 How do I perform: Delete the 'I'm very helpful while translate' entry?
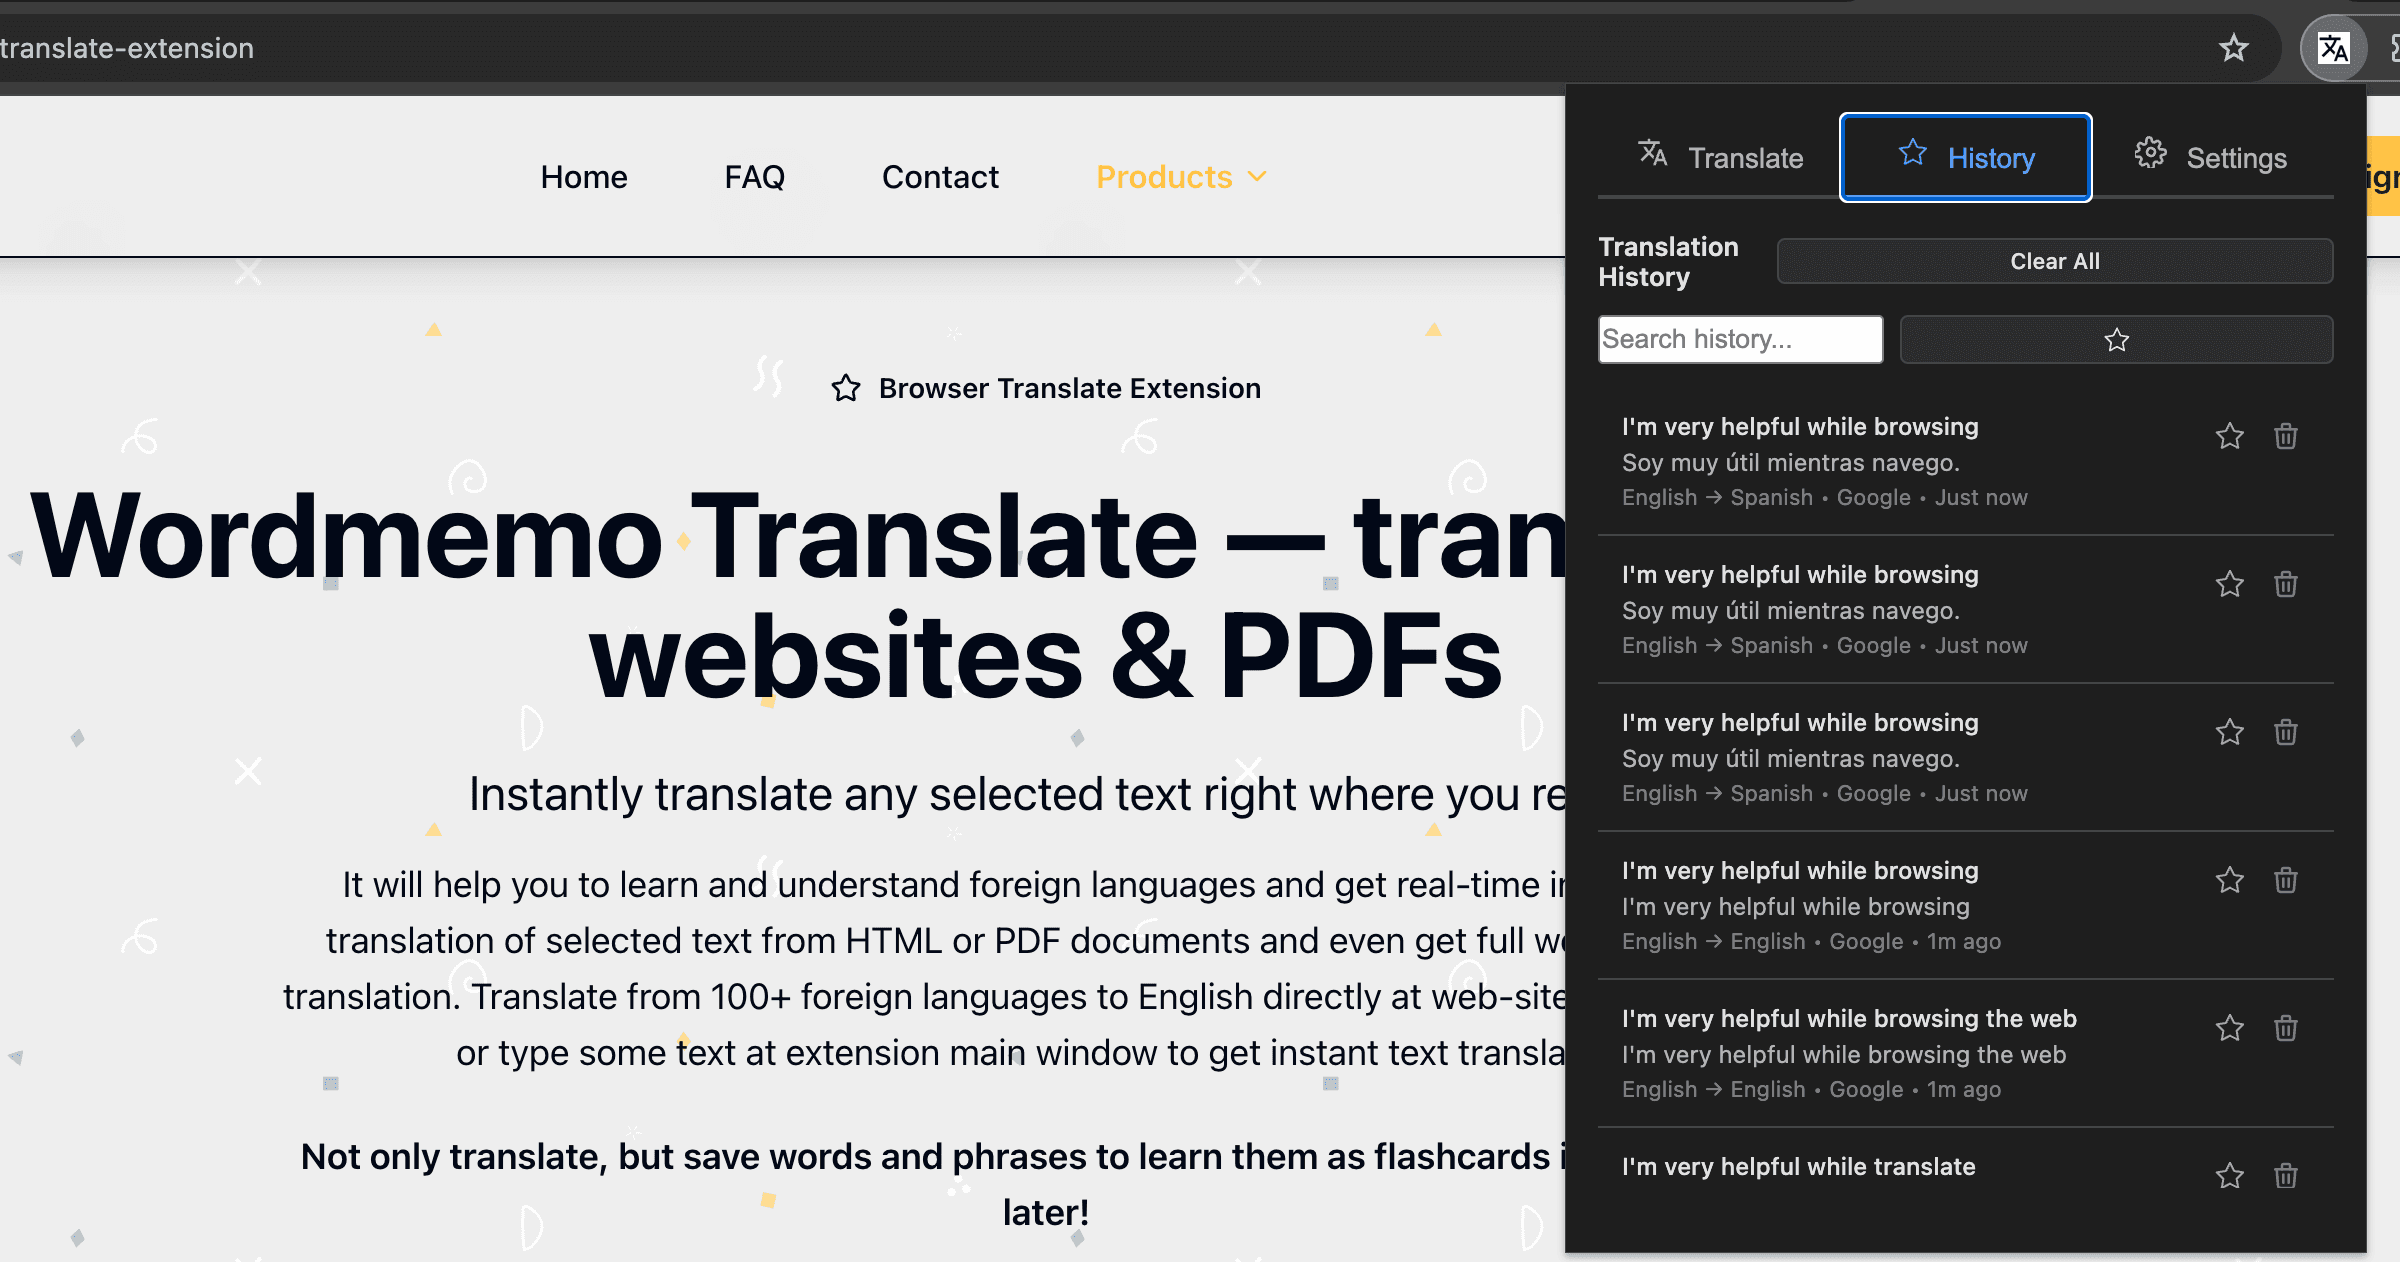2286,1176
